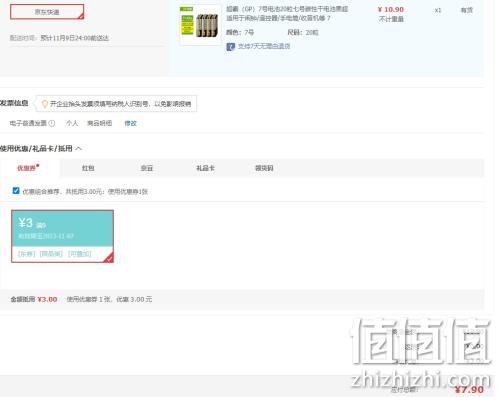Click the 可叠加 tag on coupon

(79, 254)
